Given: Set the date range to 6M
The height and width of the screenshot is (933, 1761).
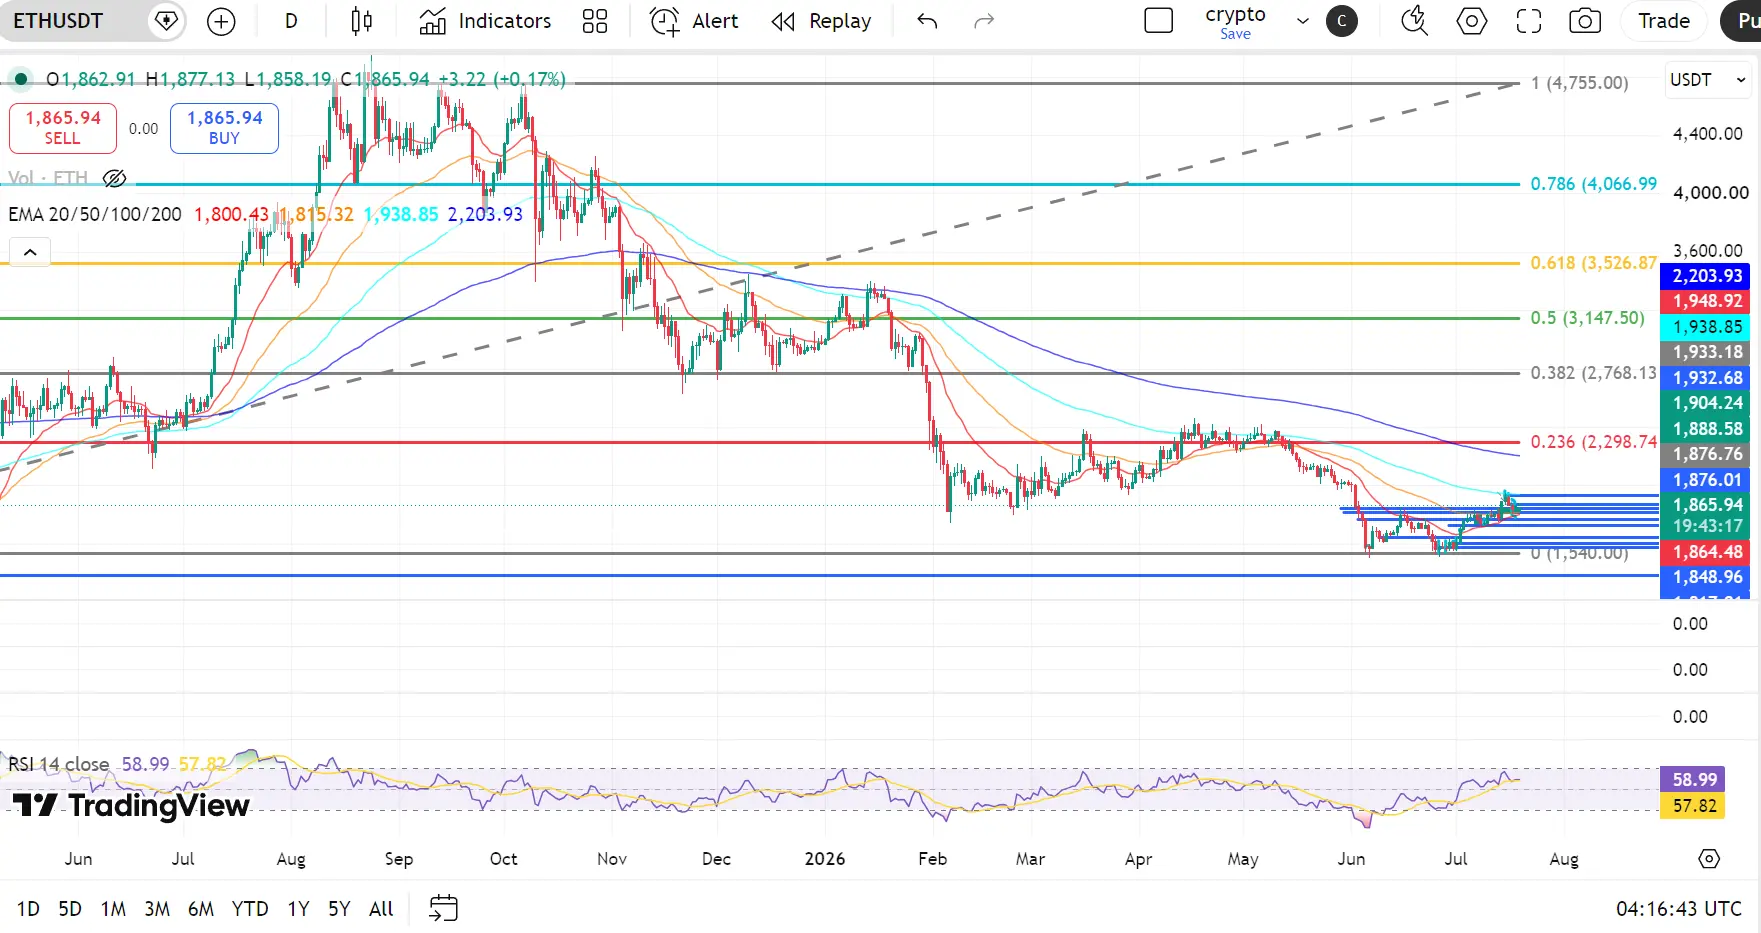Looking at the screenshot, I should coord(201,909).
